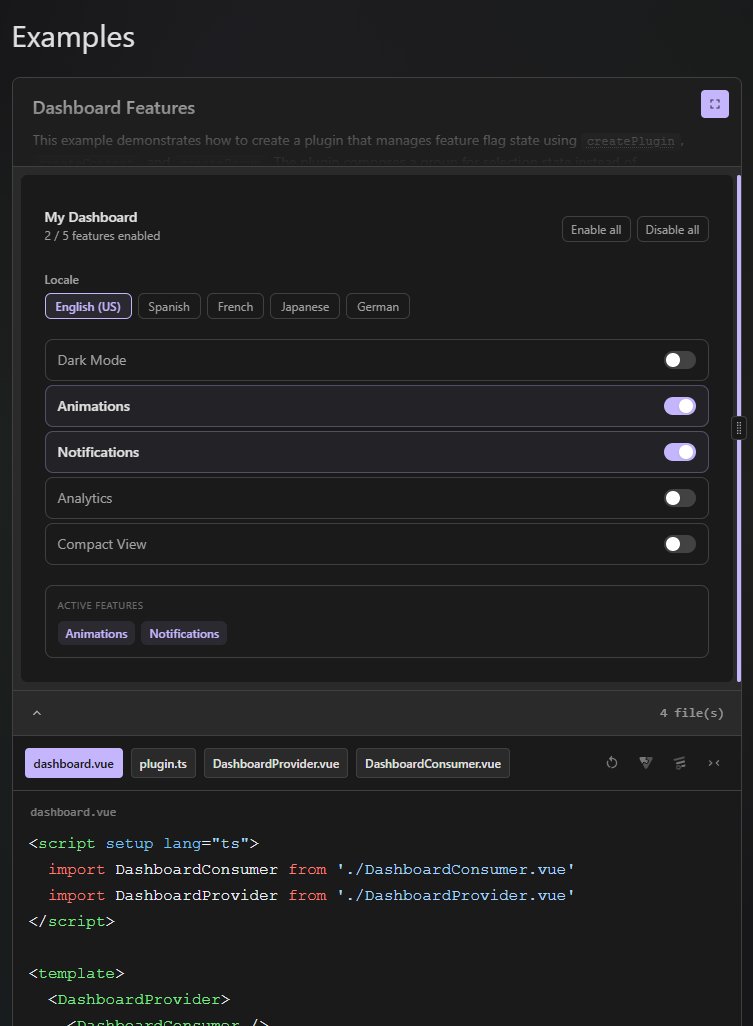
Task: Open the DashboardConsumer.vue file tab
Action: tap(432, 763)
